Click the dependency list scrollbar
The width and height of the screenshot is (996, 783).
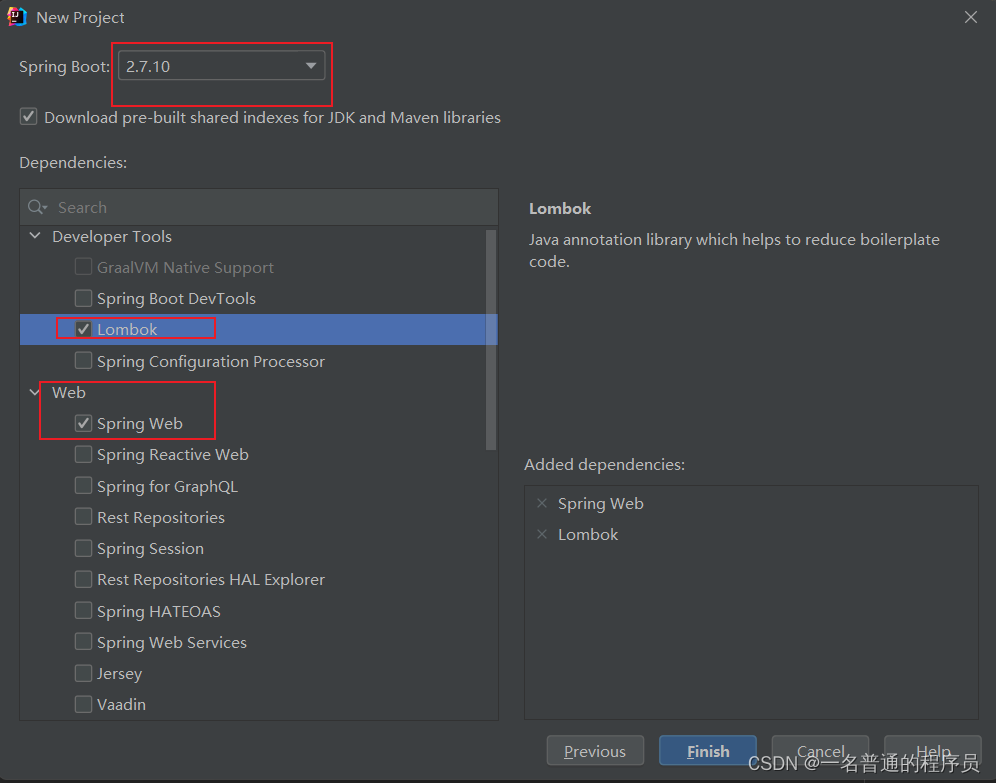pyautogui.click(x=491, y=340)
